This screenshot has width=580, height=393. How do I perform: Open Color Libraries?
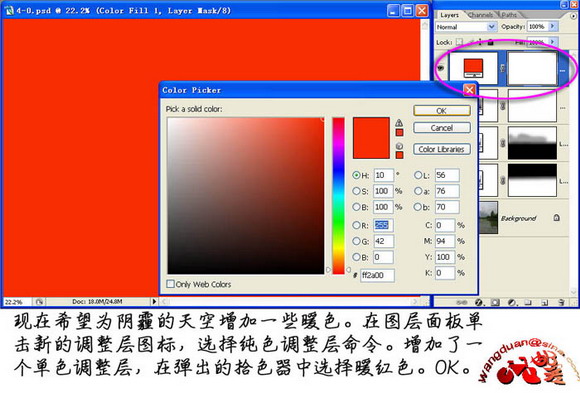coord(442,149)
